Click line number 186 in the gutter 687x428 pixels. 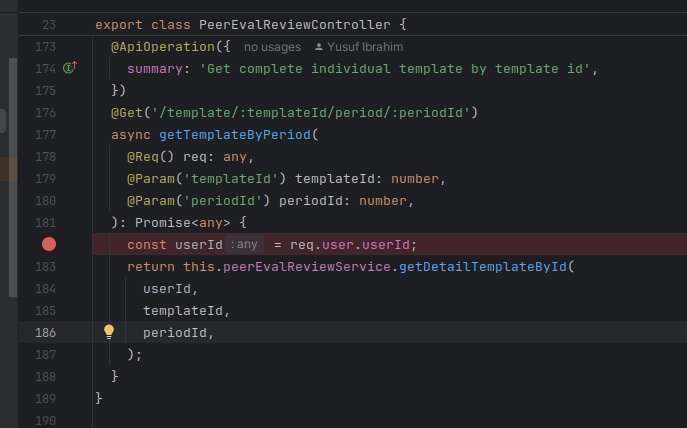pos(46,333)
